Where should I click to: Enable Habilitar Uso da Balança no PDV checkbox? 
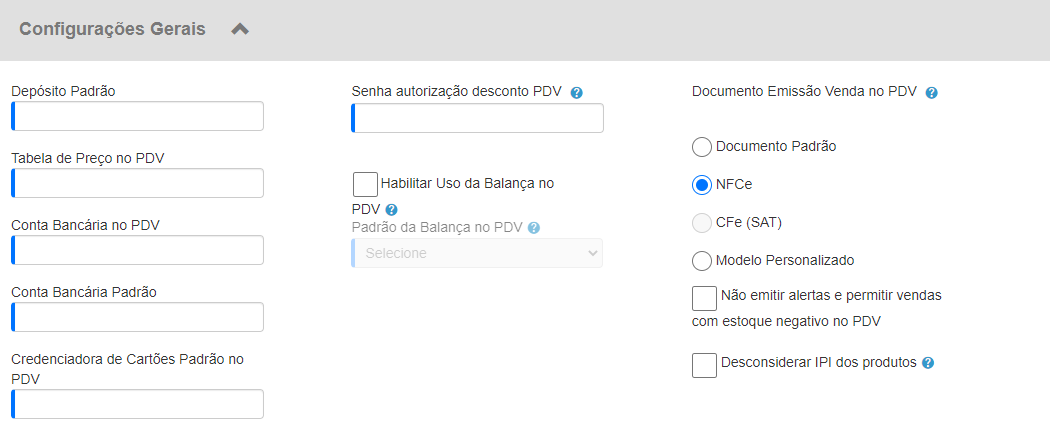(365, 184)
